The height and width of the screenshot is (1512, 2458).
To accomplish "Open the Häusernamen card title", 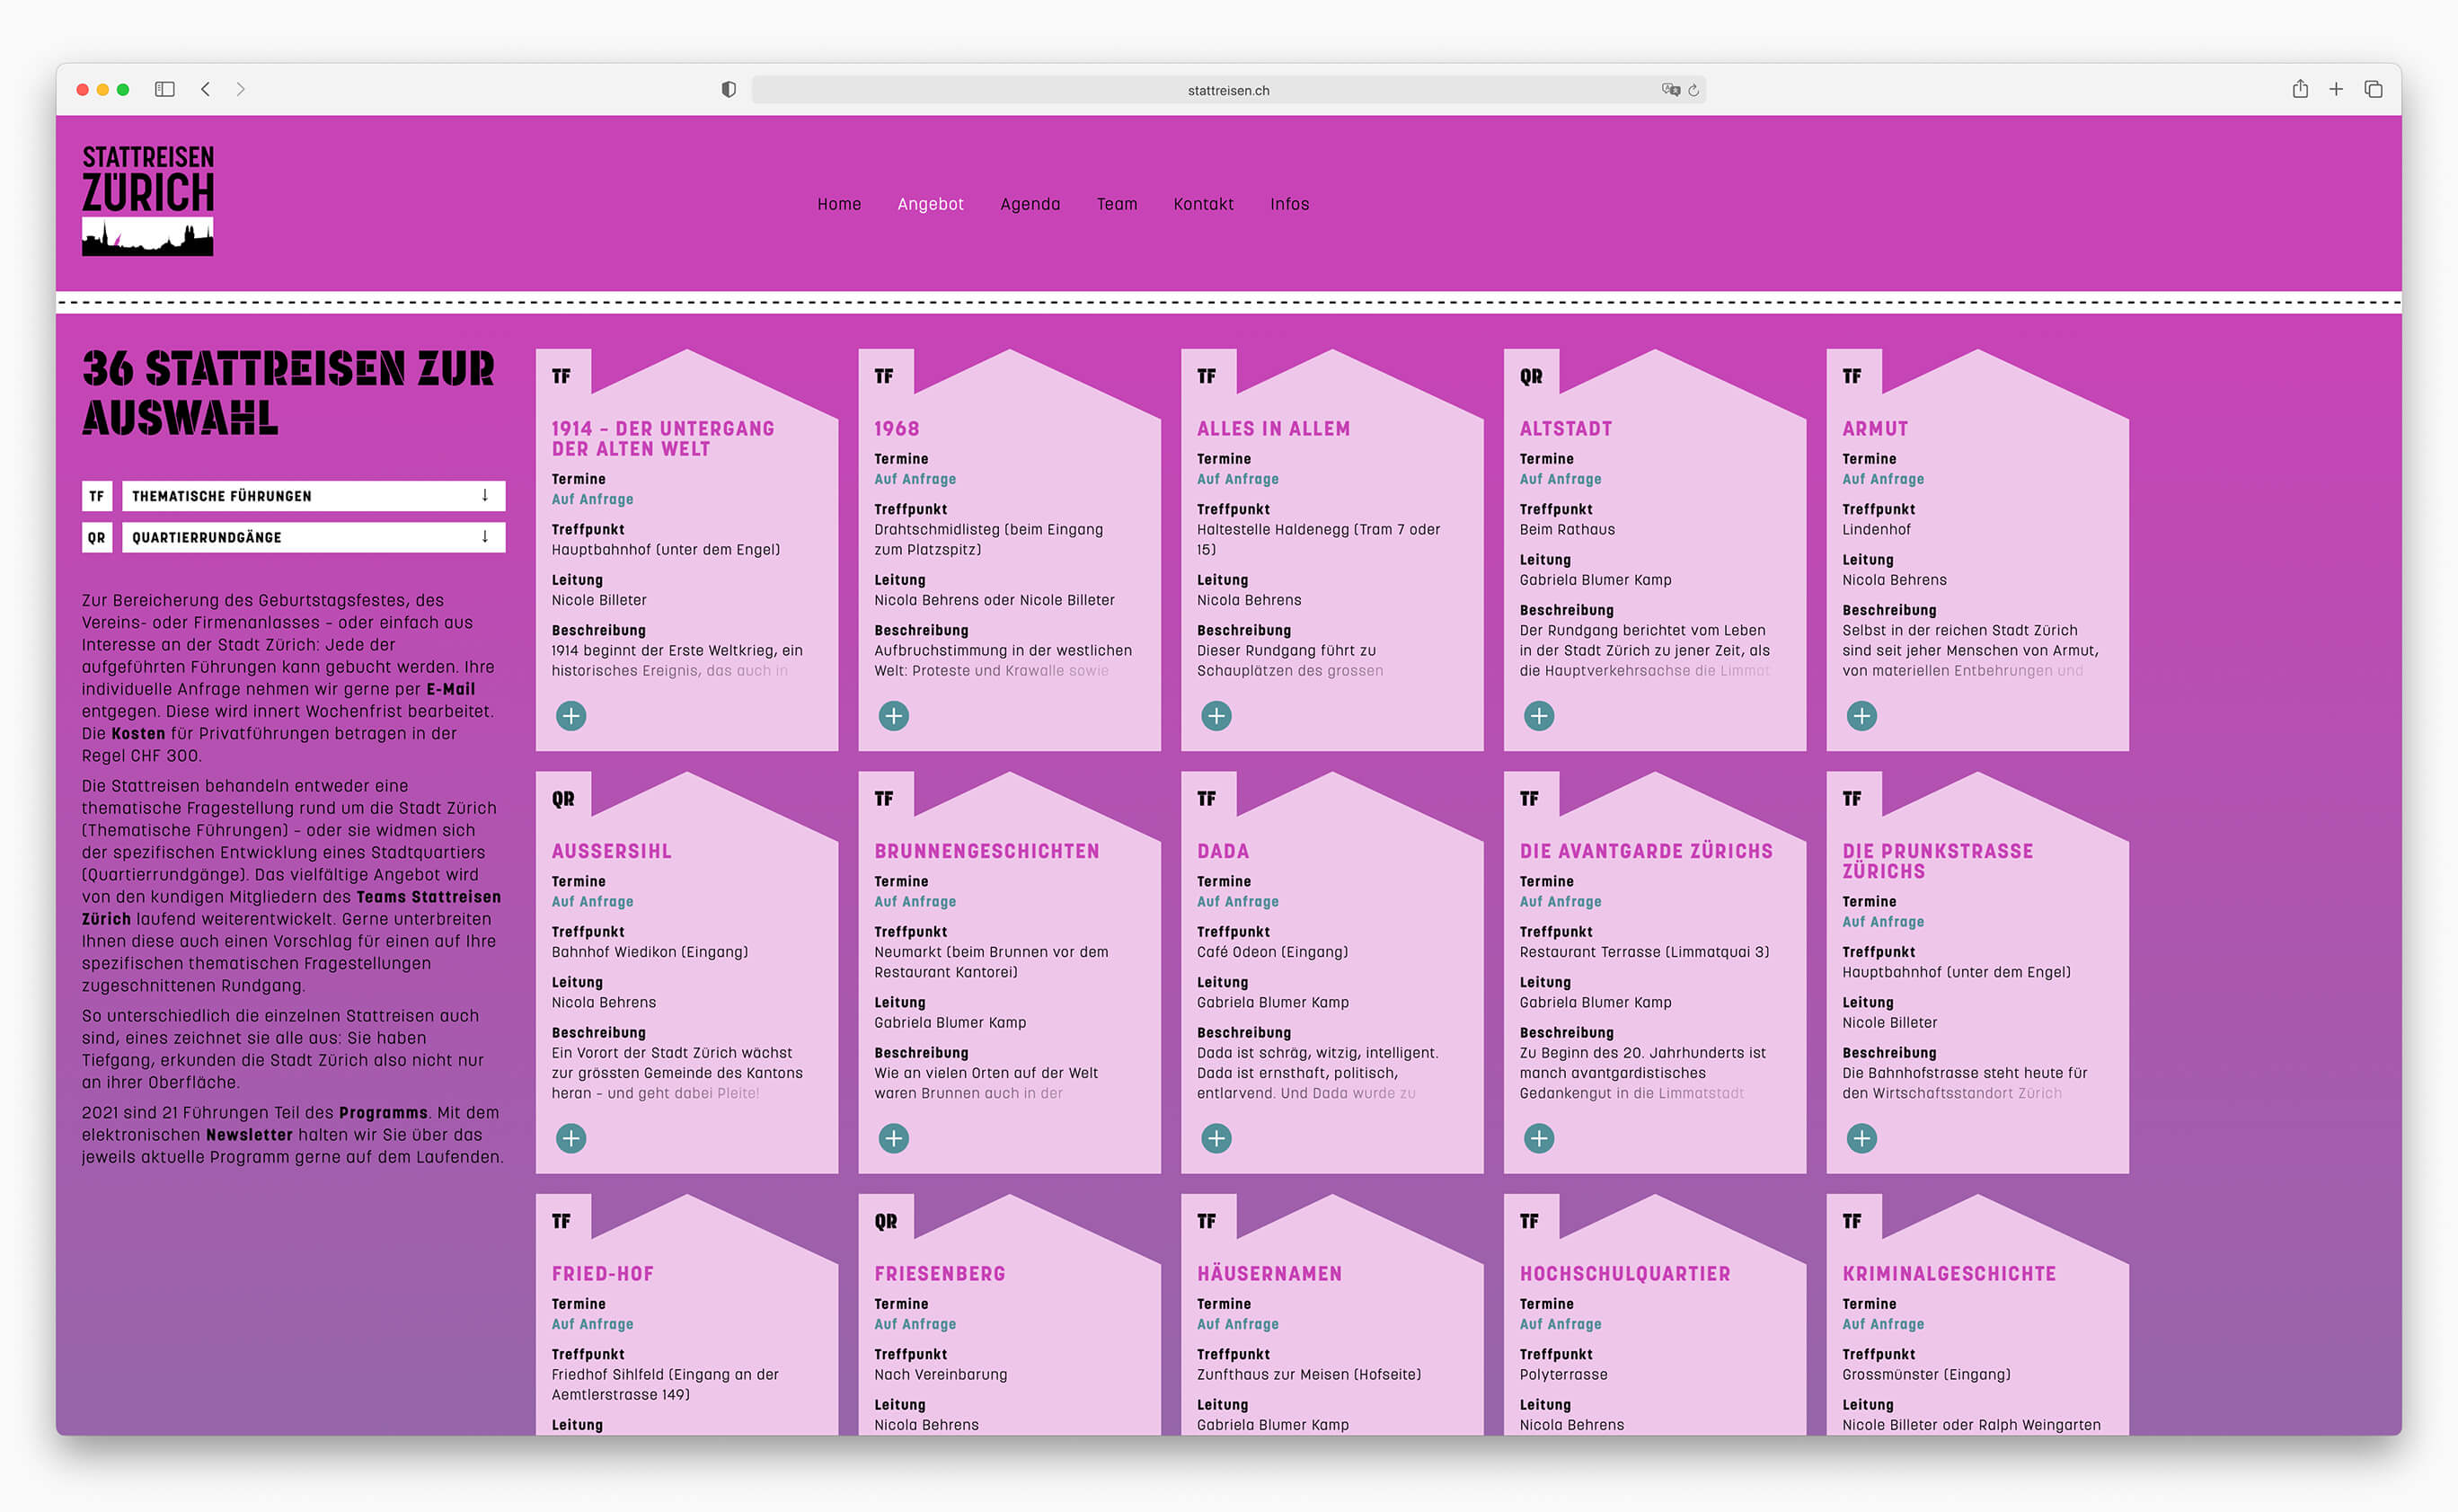I will coord(1270,1274).
